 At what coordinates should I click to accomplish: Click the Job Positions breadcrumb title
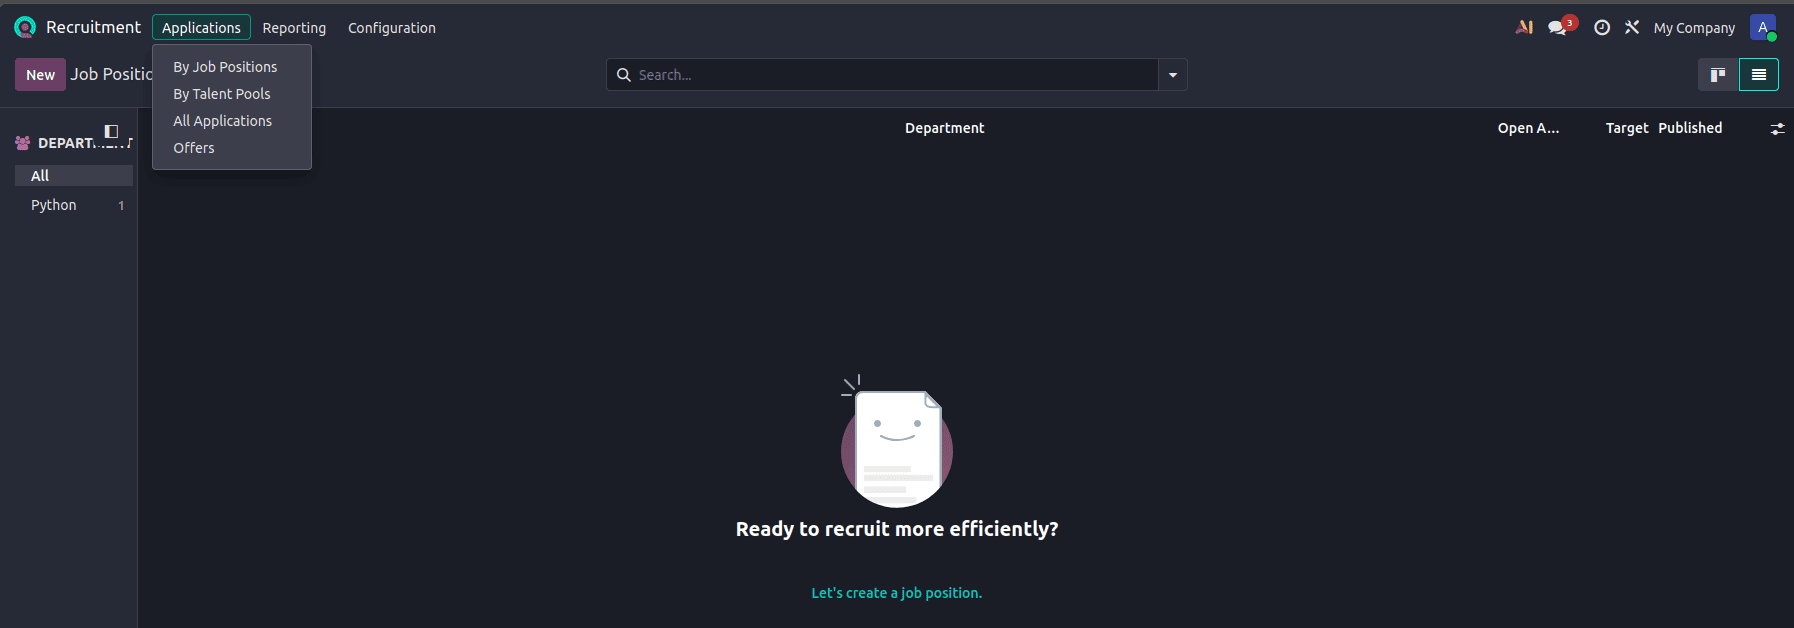tap(111, 74)
